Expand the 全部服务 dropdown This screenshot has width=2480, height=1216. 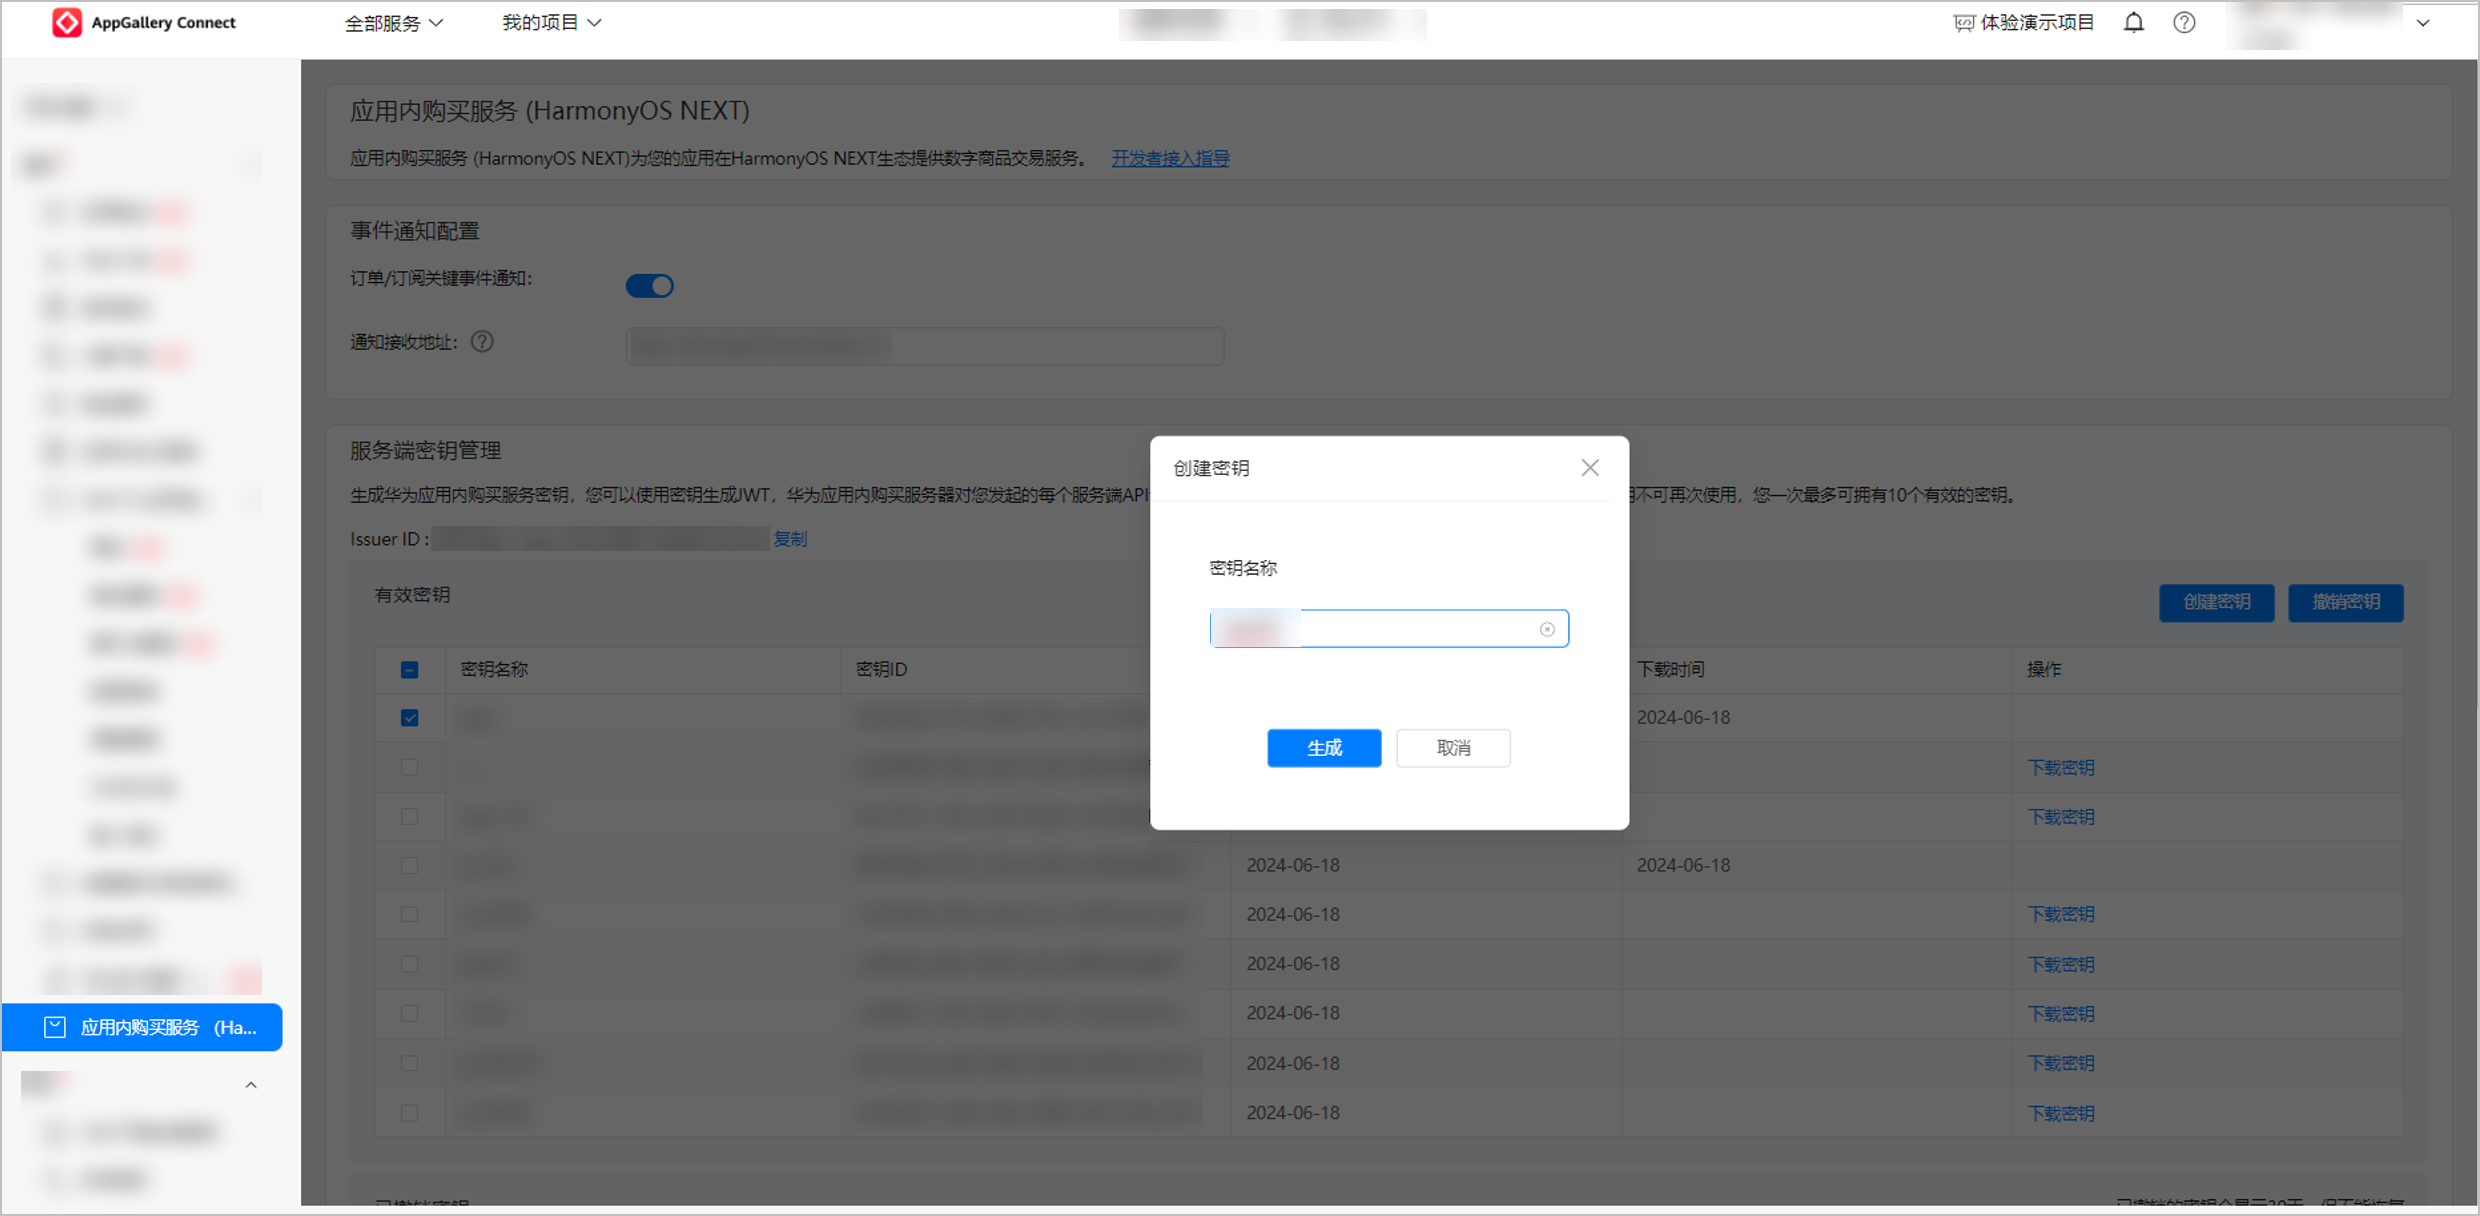(393, 23)
